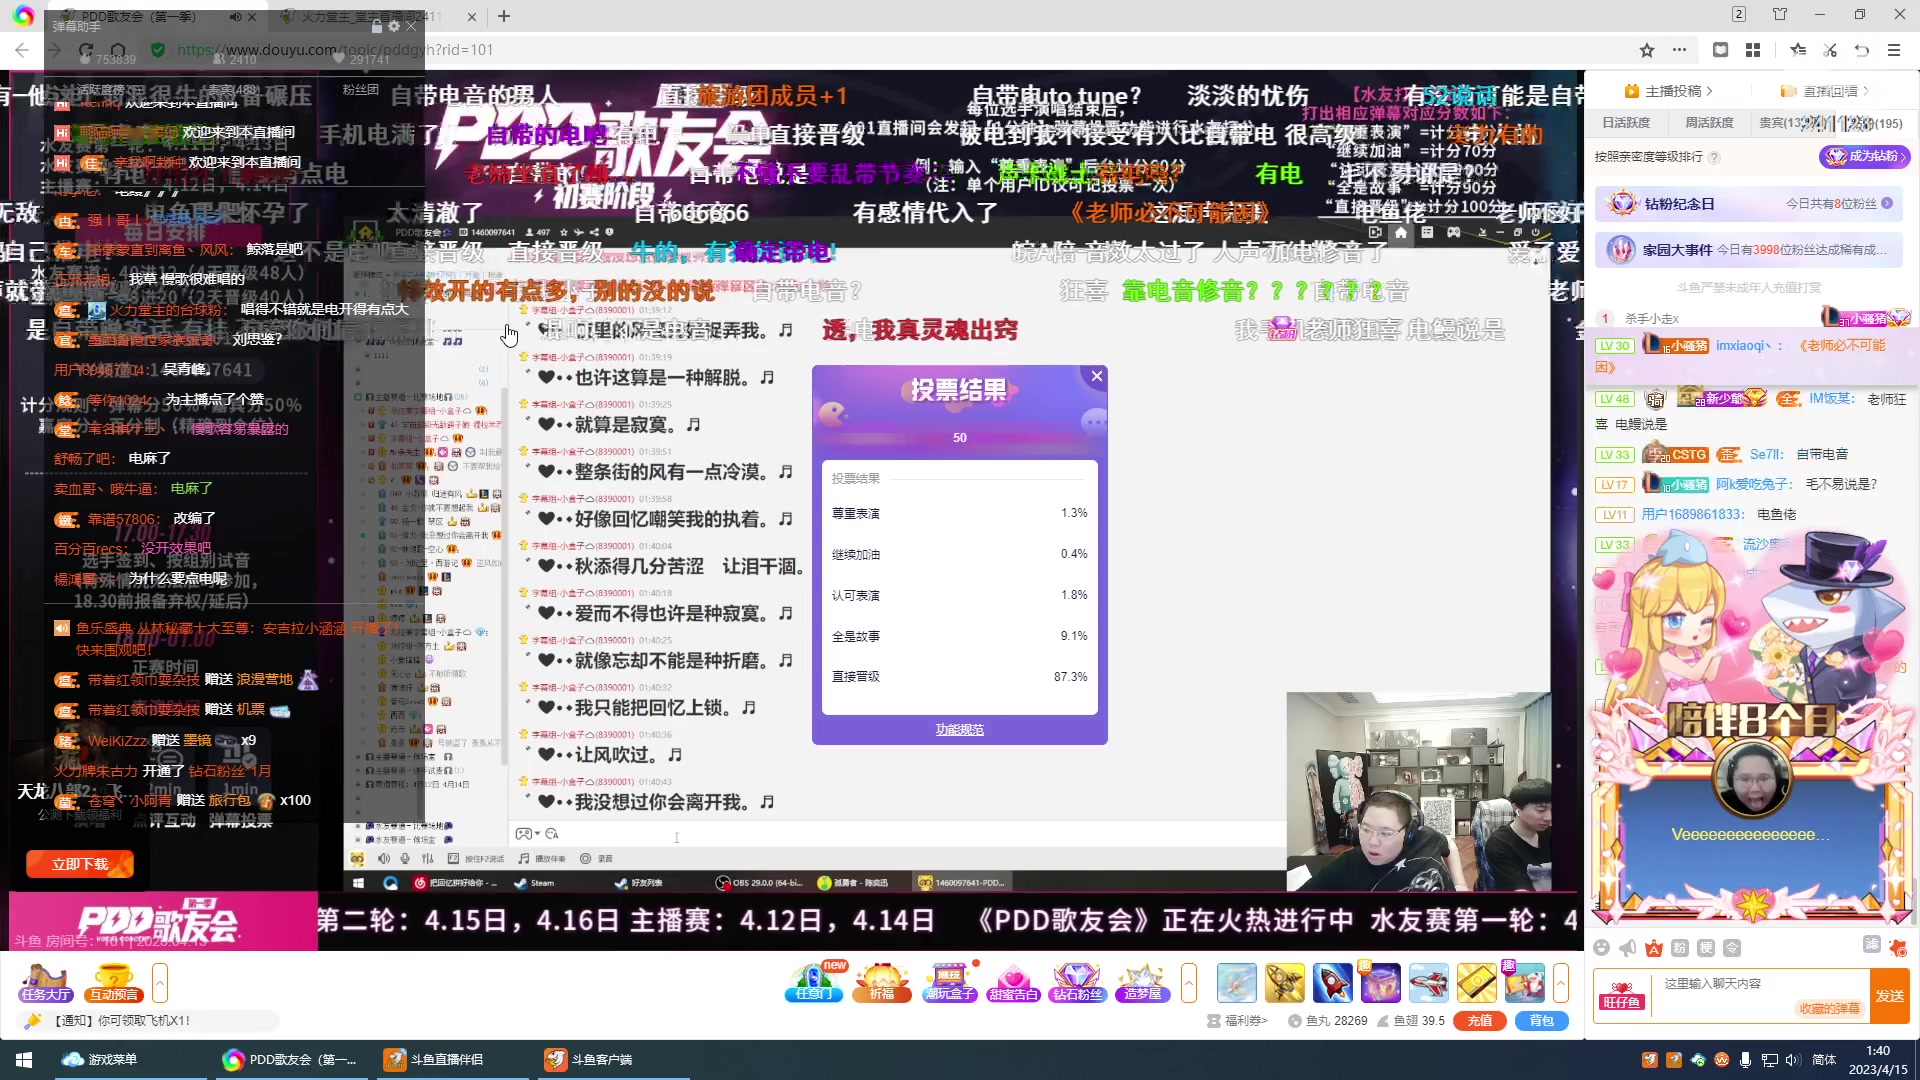This screenshot has height=1080, width=1920.
Task: Open the 钻石粉丝 diamond fan icon
Action: pyautogui.click(x=1077, y=982)
